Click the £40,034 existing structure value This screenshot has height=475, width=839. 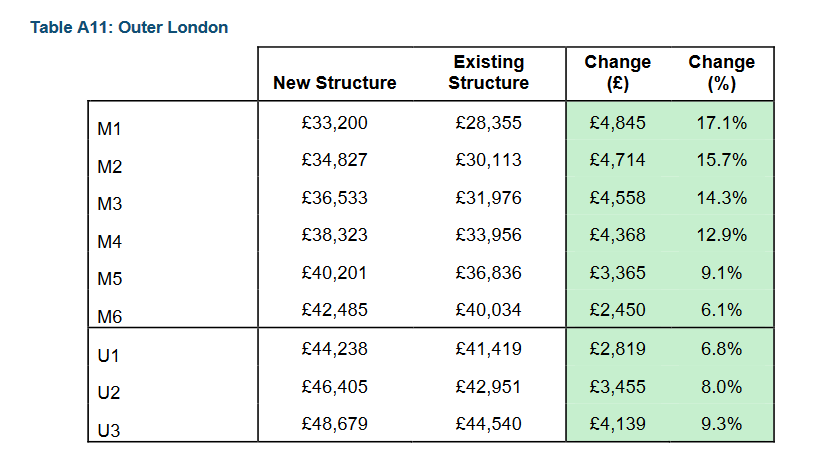(489, 310)
